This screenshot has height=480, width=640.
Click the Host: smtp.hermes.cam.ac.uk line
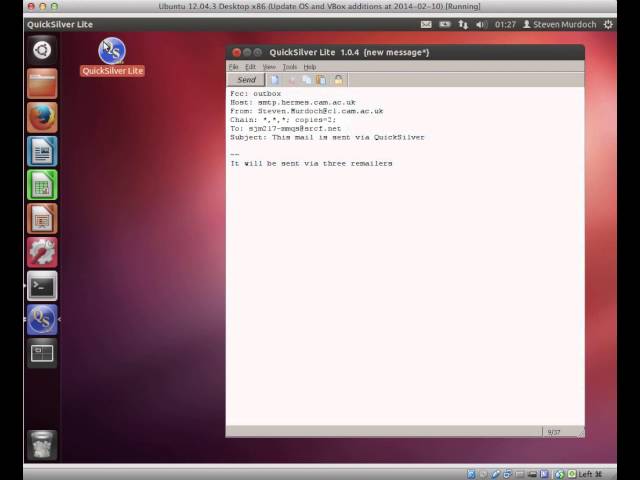coord(293,102)
